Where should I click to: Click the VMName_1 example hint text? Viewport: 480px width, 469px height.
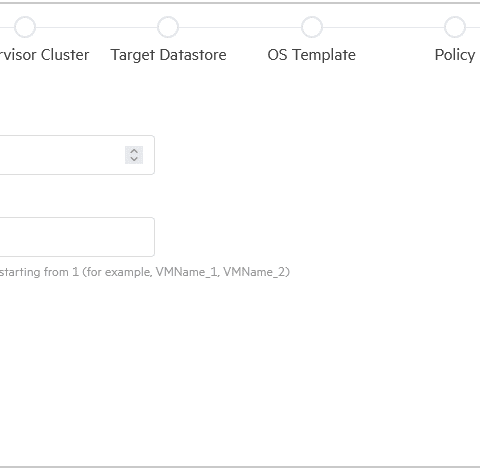(x=187, y=272)
